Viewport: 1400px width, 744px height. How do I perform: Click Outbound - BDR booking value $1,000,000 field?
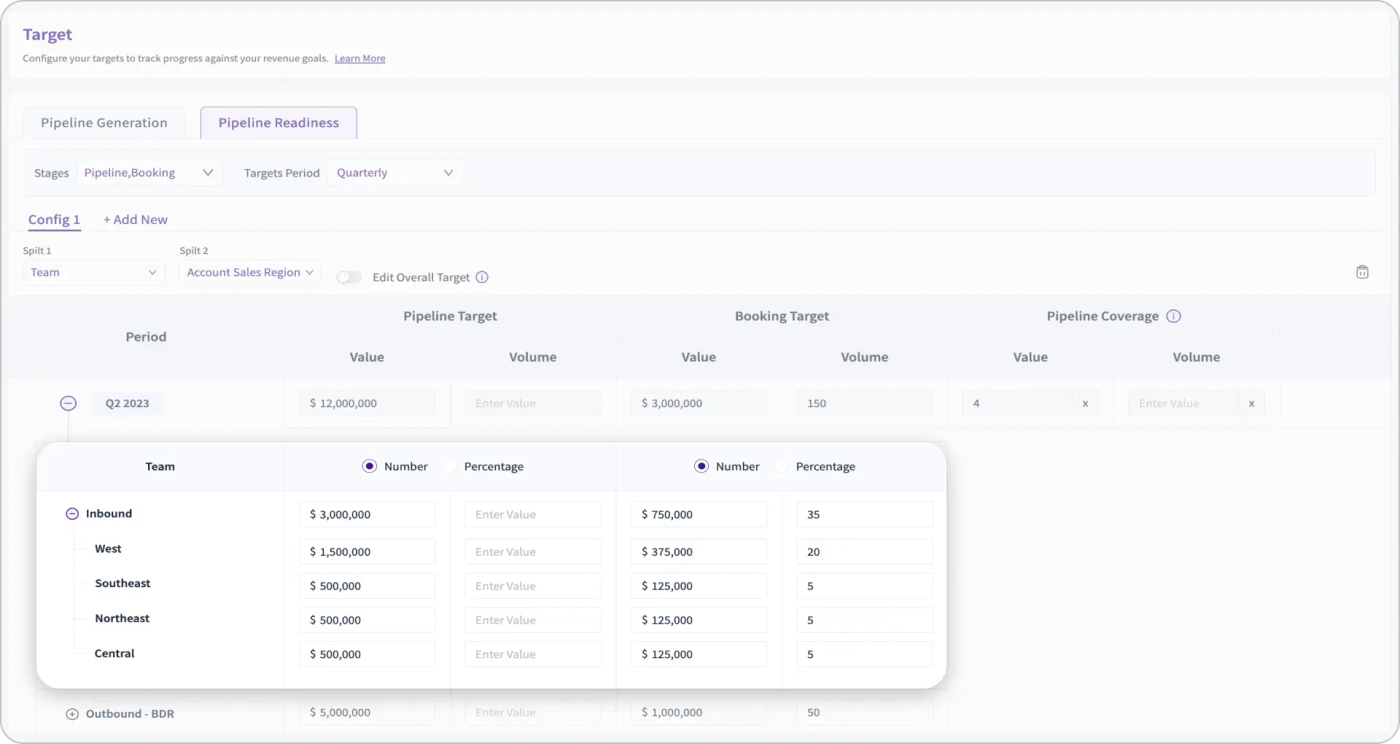pyautogui.click(x=699, y=712)
